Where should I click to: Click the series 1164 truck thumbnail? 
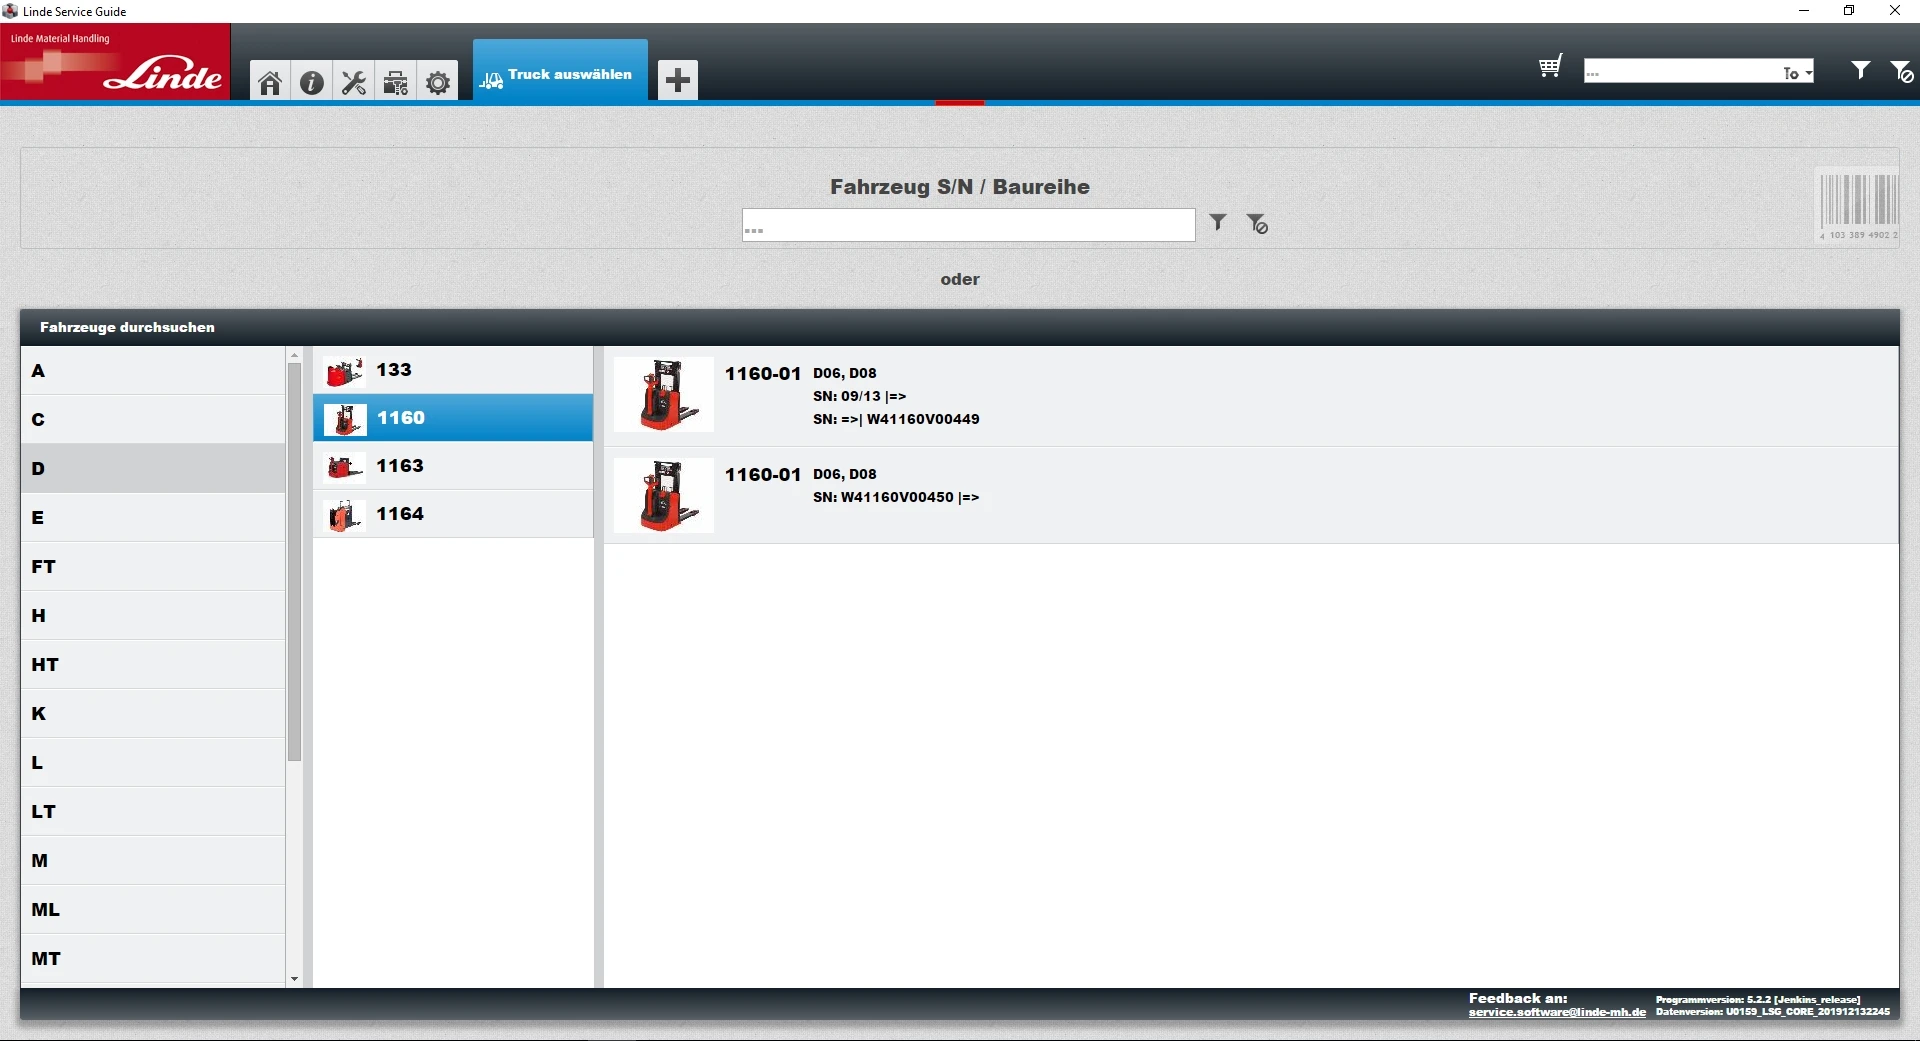[345, 515]
